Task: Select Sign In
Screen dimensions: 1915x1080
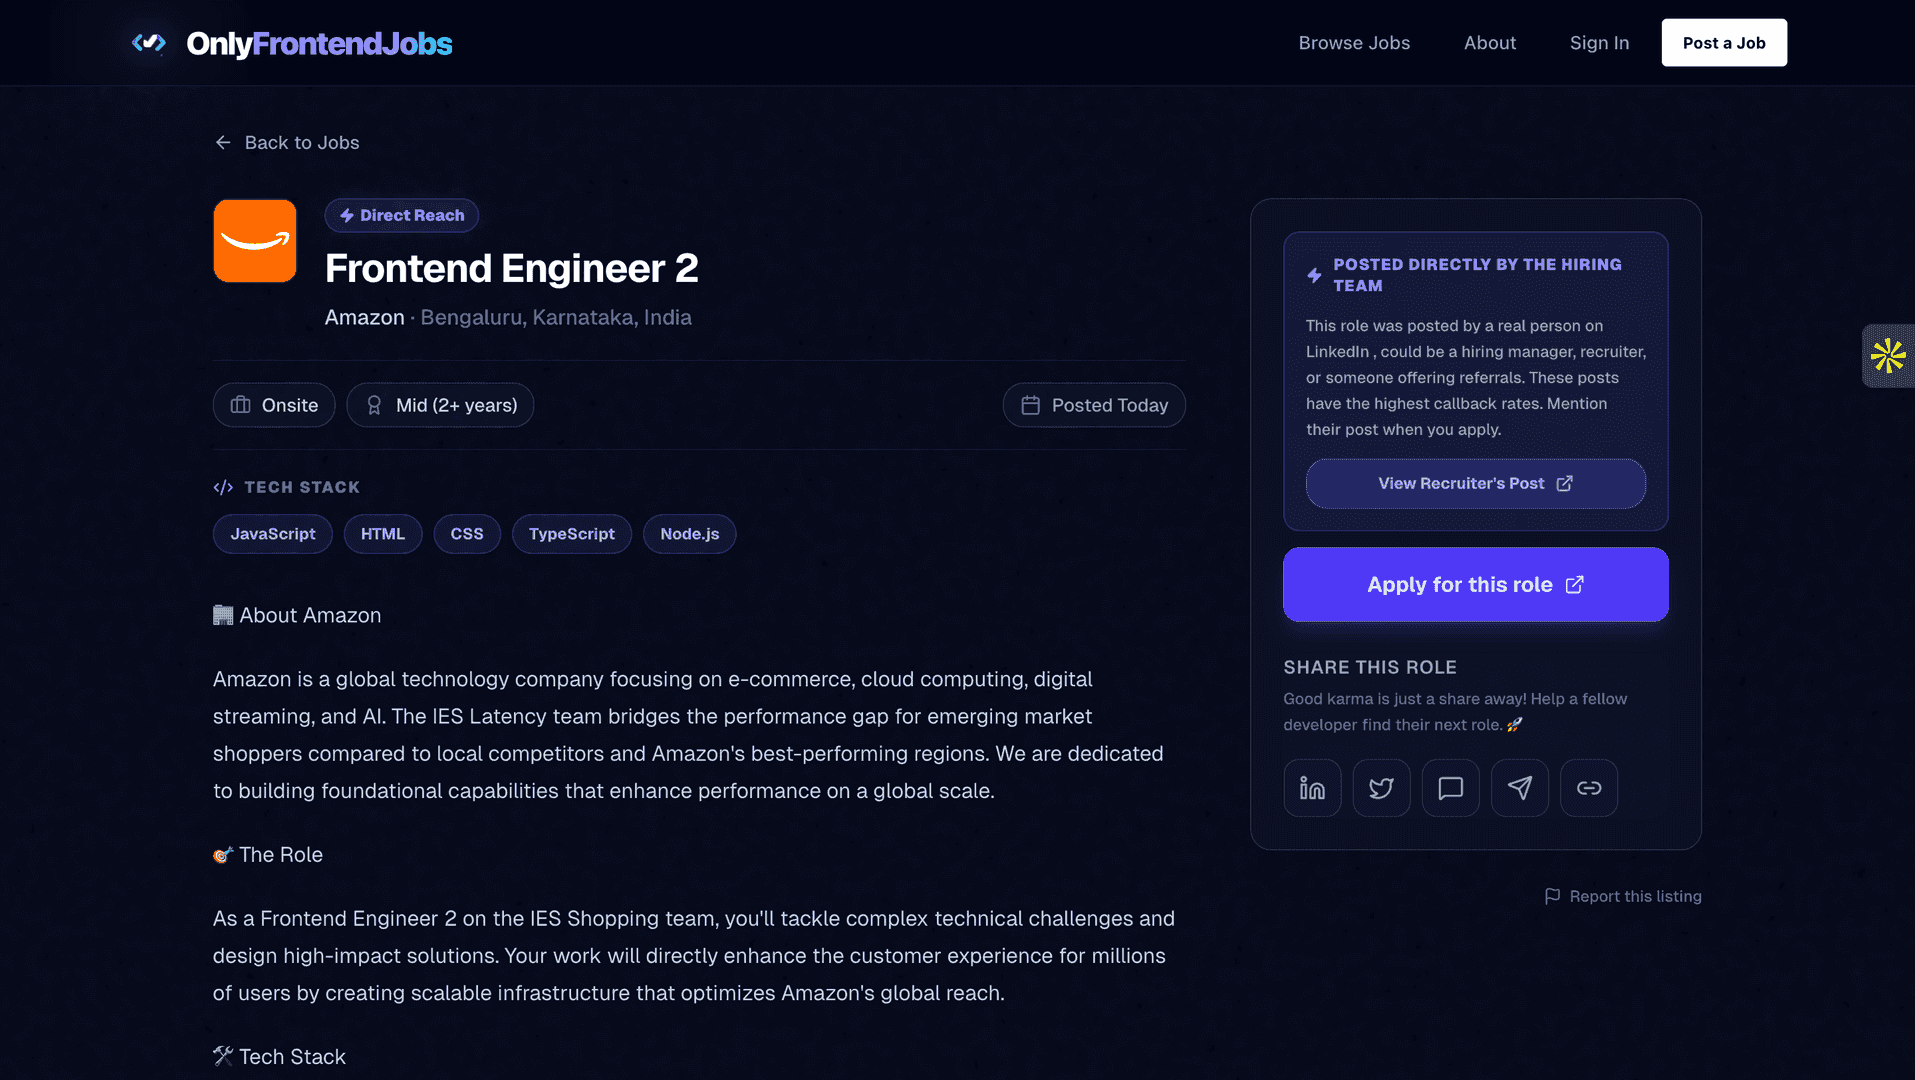Action: coord(1599,42)
